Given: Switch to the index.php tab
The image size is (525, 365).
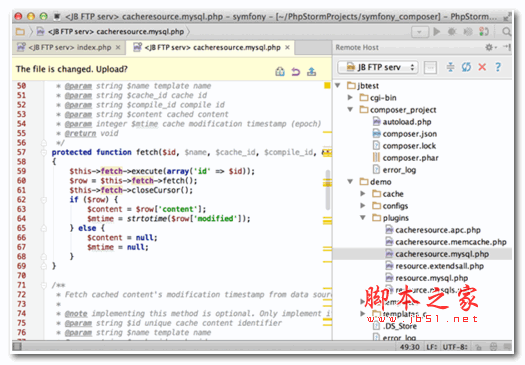Looking at the screenshot, I should click(x=70, y=48).
